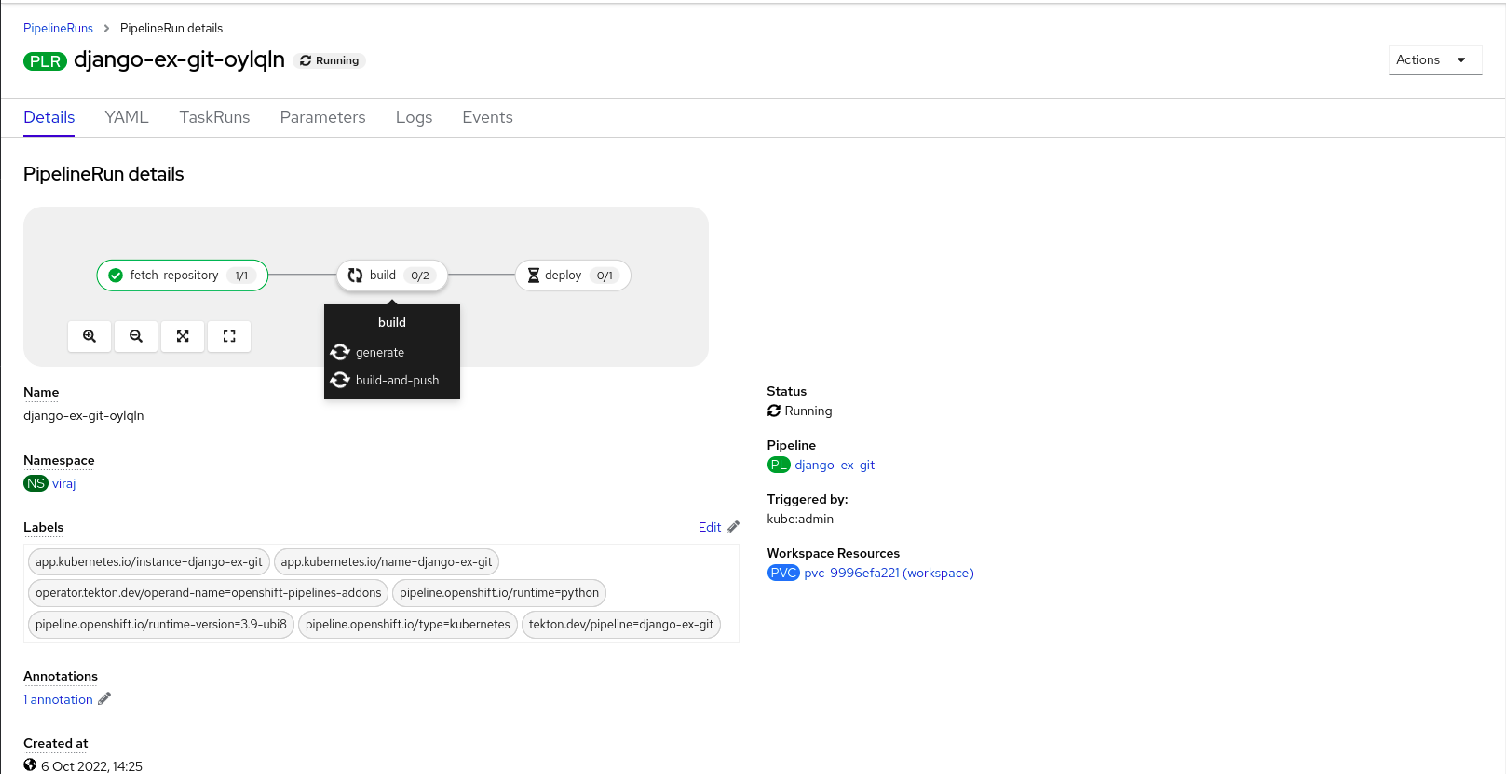This screenshot has width=1506, height=774.
Task: Switch to the YAML tab
Action: [127, 117]
